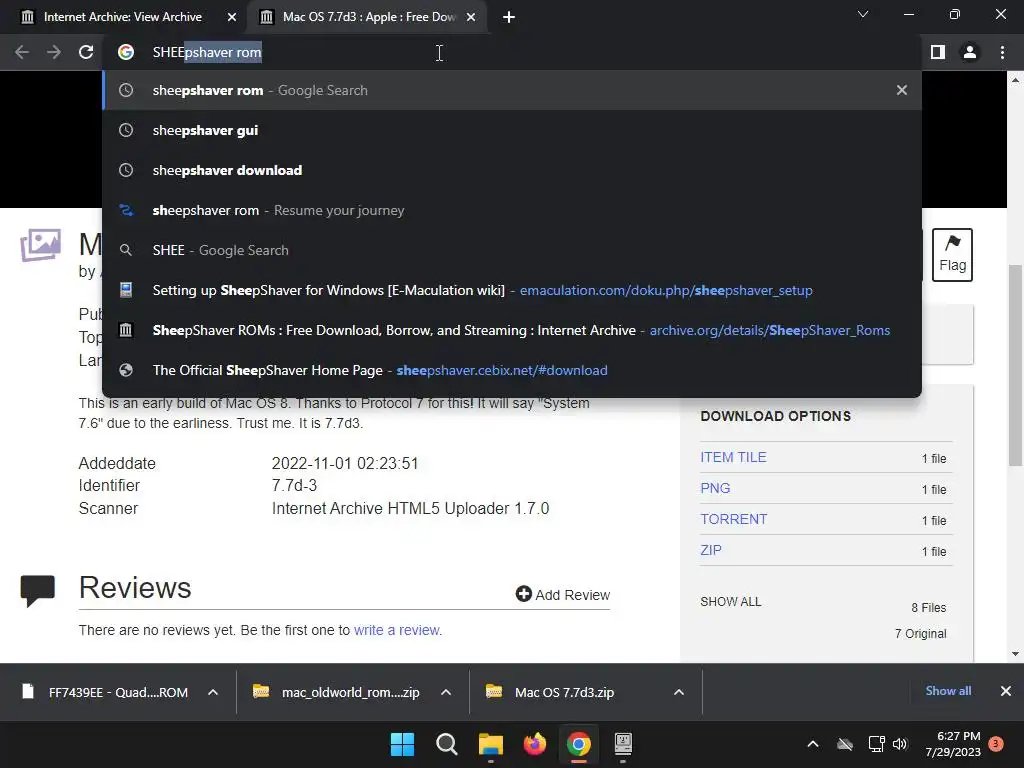
Task: Open TORRENT download option
Action: click(733, 519)
